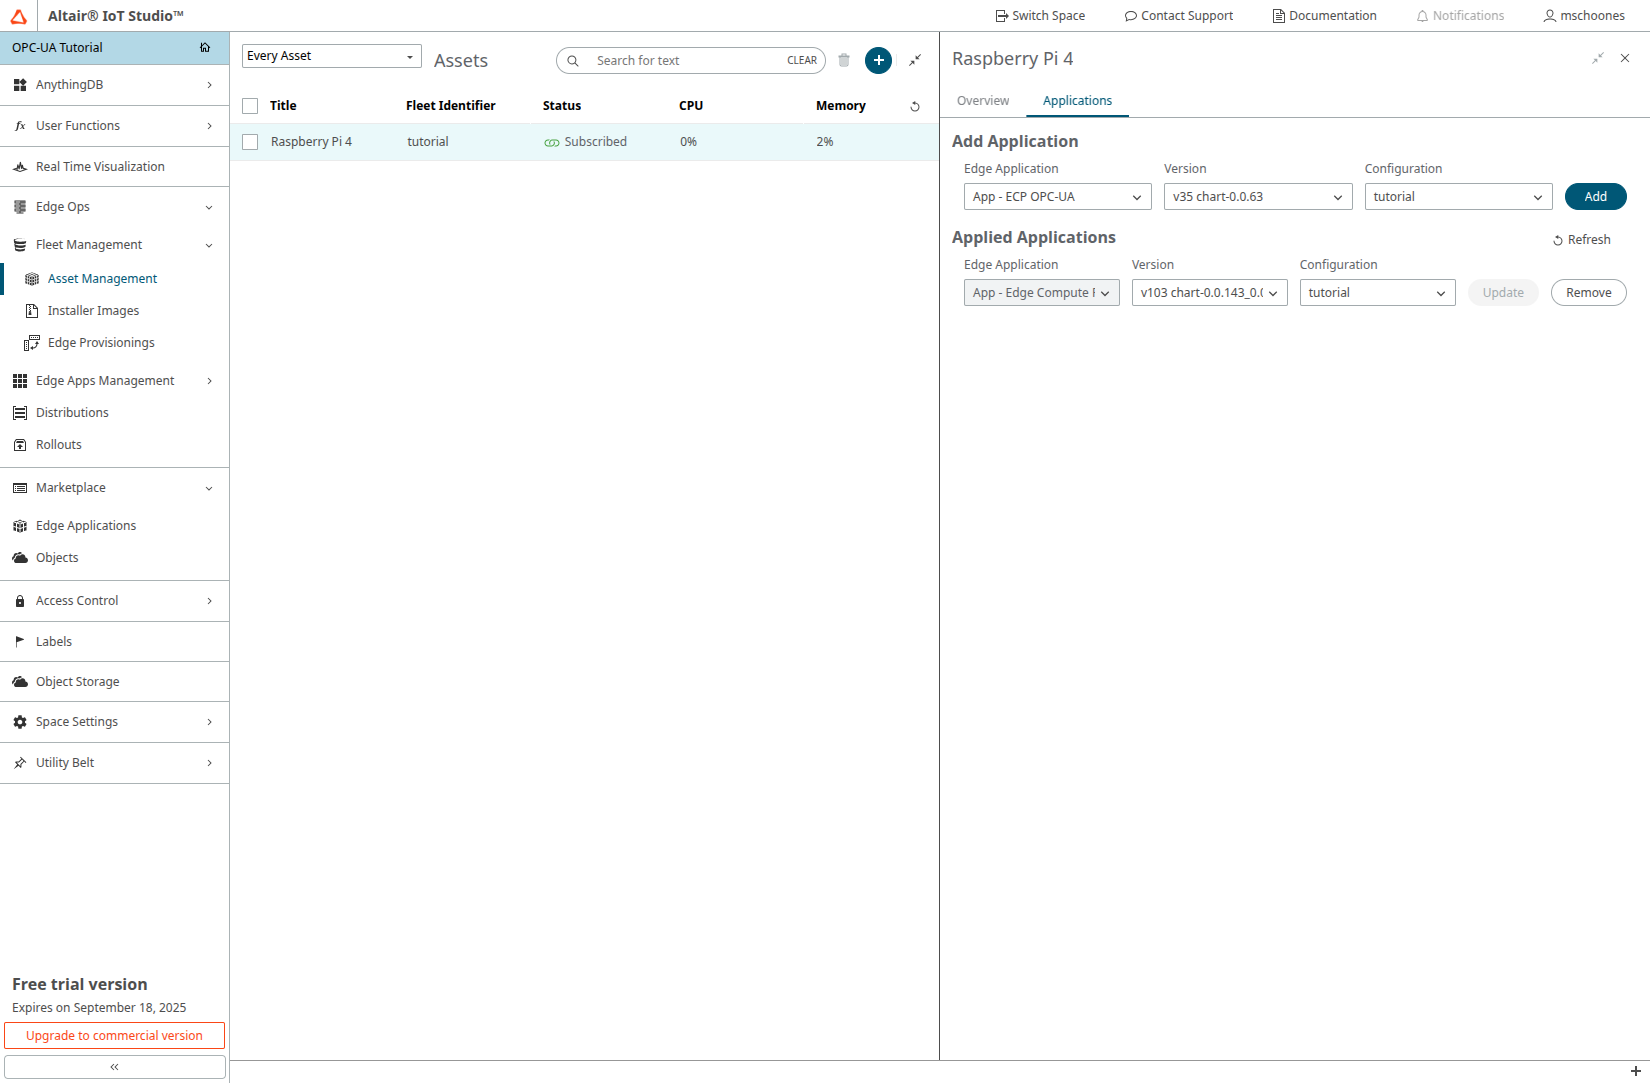Close the Raspberry Pi 4 details panel
The height and width of the screenshot is (1083, 1650).
[1625, 58]
